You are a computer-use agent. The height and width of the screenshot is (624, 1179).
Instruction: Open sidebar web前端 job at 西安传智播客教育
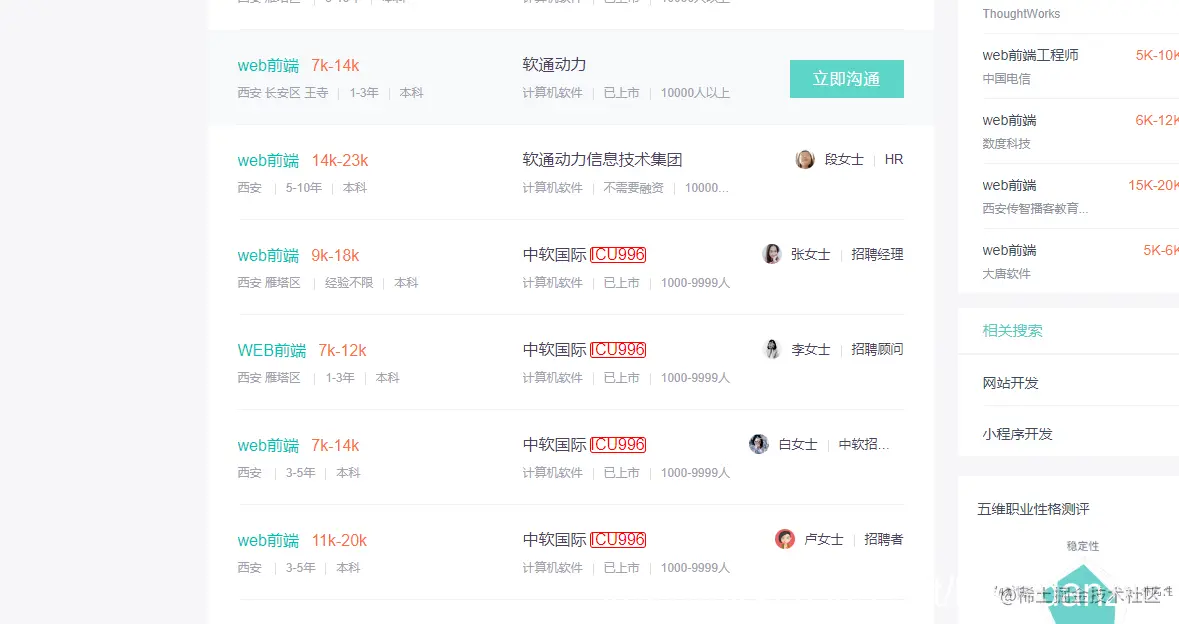tap(1009, 185)
